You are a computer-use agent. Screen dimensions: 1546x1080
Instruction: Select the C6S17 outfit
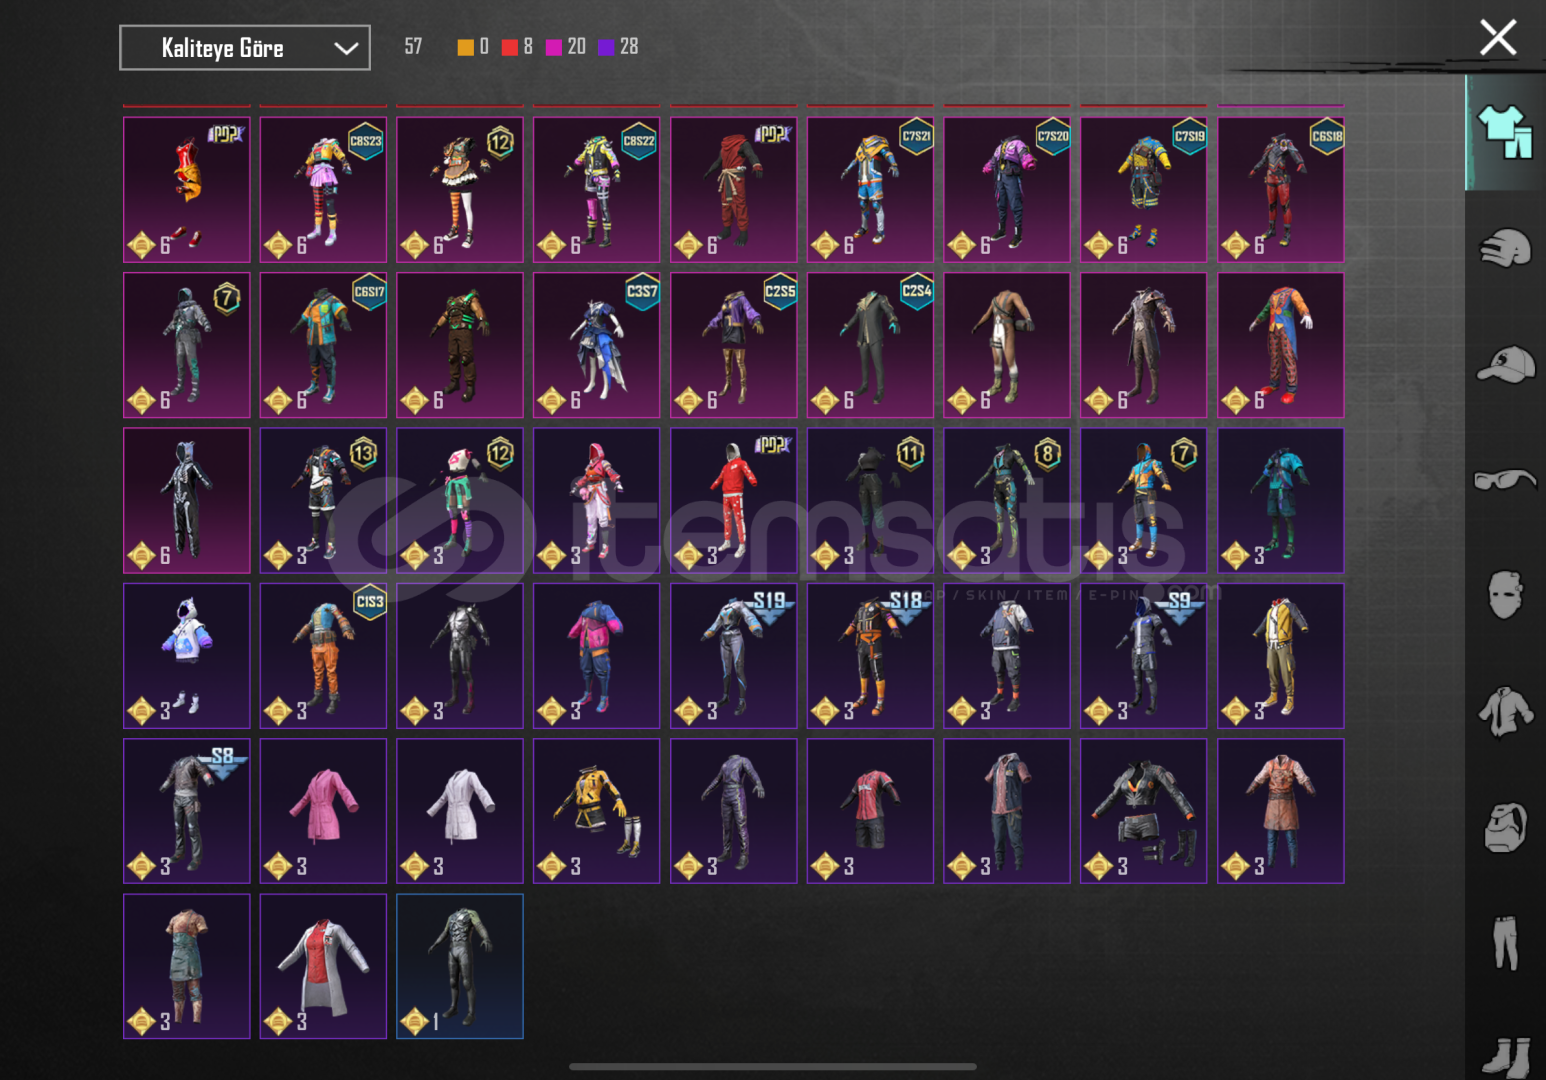pos(323,345)
